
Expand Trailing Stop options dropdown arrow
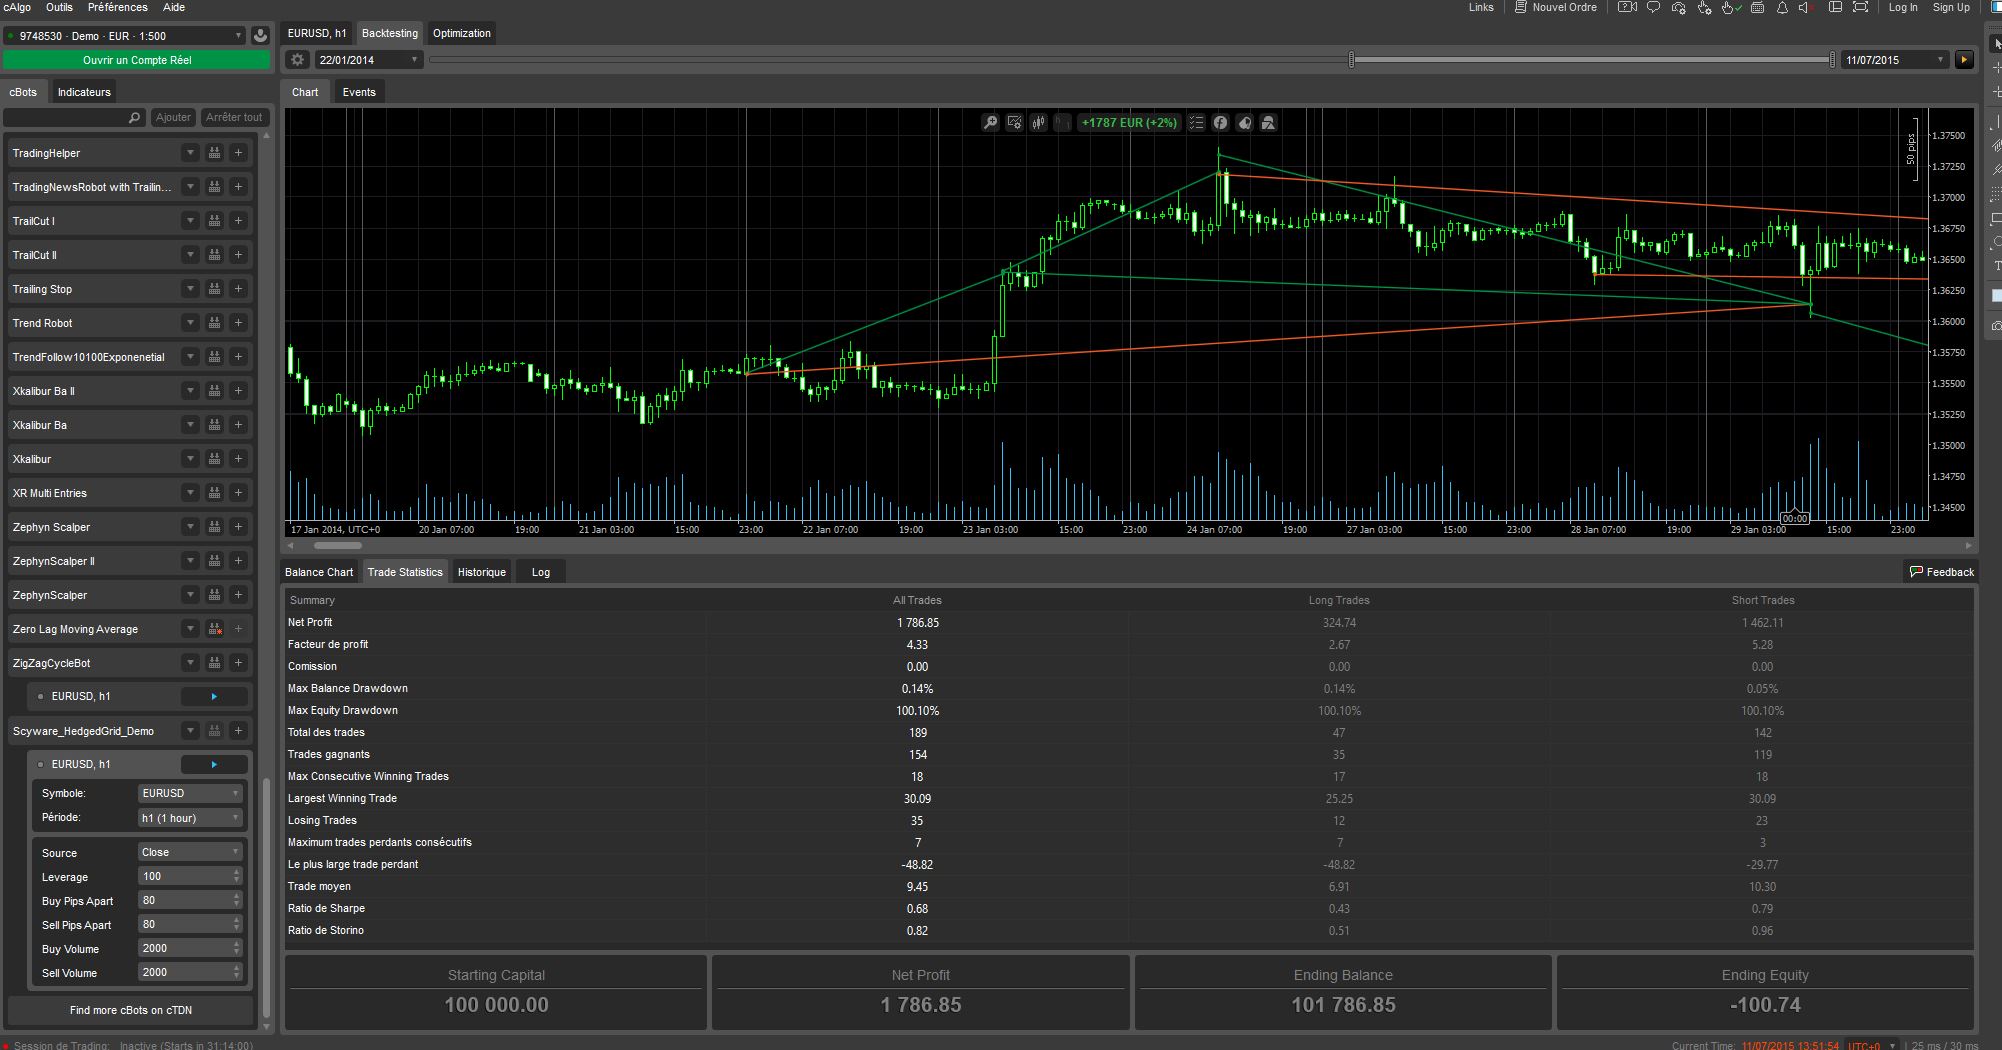190,289
